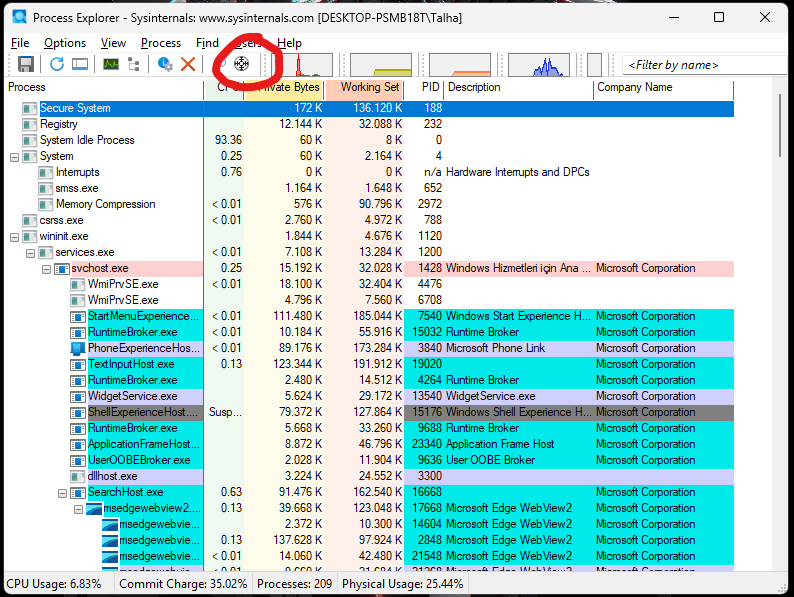Click the dllhost.exe process icon
Image resolution: width=794 pixels, height=597 pixels.
tap(77, 476)
